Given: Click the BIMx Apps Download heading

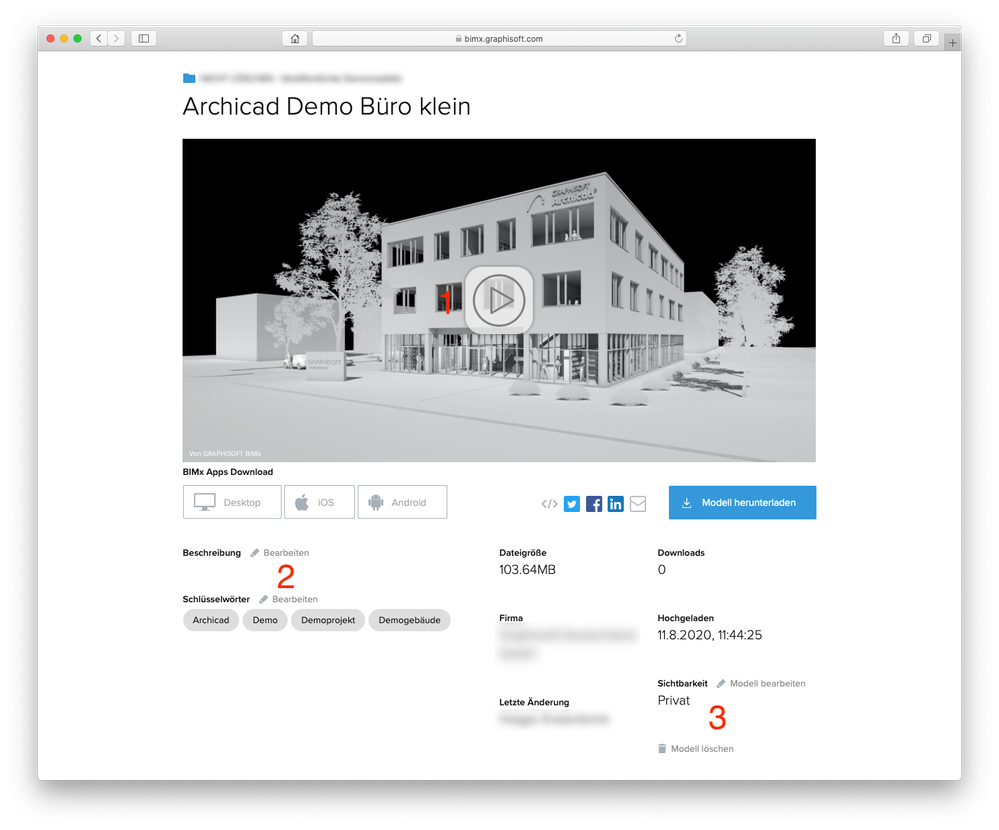Looking at the screenshot, I should (228, 472).
